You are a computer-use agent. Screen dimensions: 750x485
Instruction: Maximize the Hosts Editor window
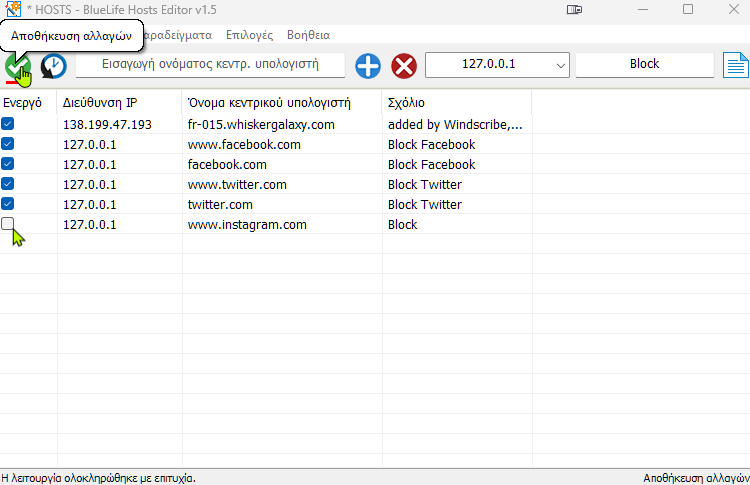pos(688,10)
